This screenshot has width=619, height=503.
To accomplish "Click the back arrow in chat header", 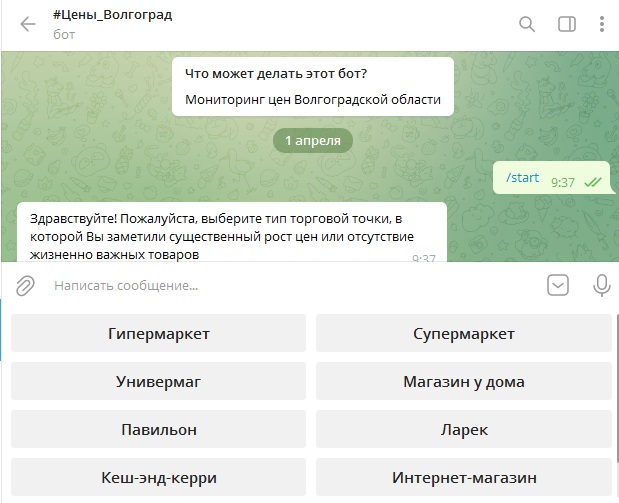I will pos(27,24).
